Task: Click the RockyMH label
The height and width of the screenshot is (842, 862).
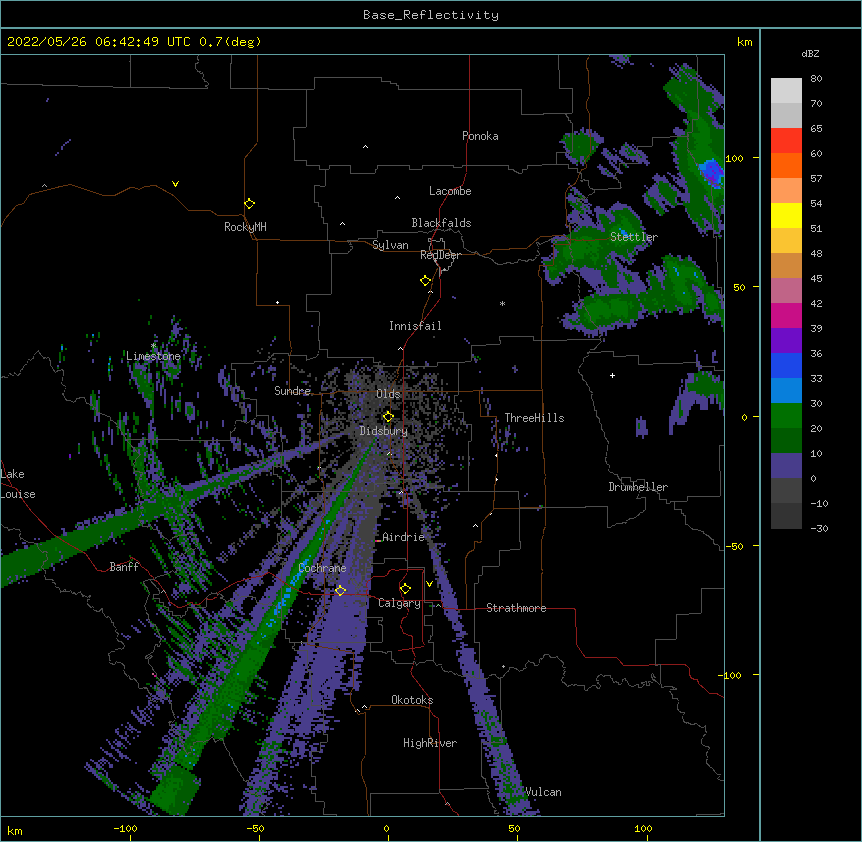Action: [245, 227]
